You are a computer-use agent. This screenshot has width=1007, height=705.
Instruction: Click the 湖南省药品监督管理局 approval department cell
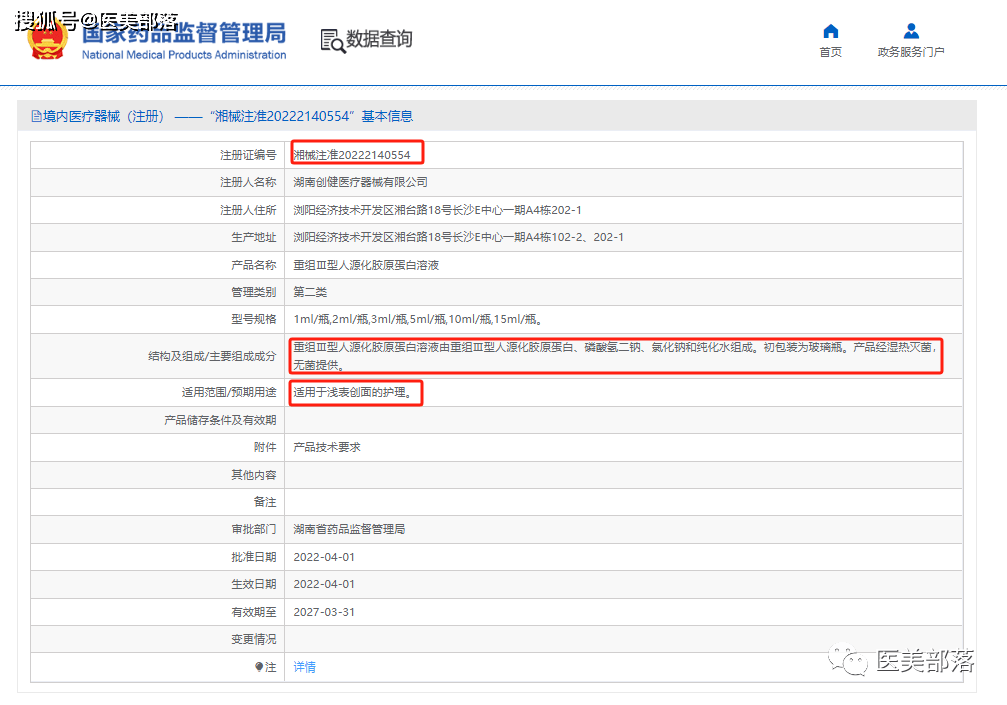pyautogui.click(x=349, y=529)
